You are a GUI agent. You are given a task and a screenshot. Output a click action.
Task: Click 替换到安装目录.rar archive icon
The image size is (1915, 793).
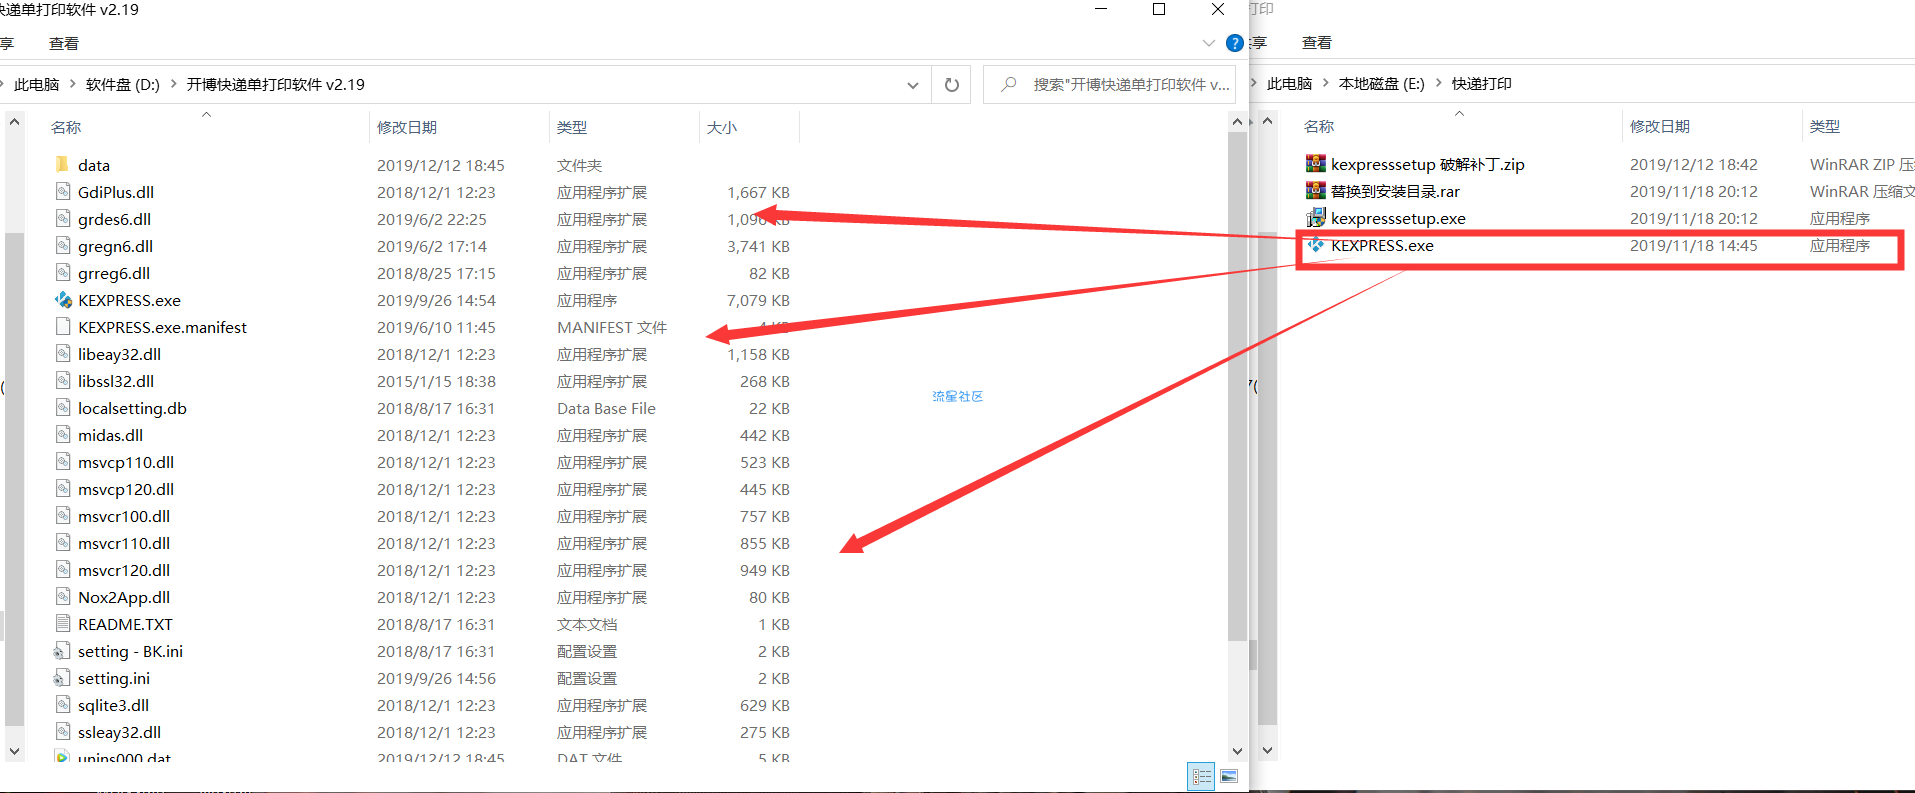point(1315,190)
